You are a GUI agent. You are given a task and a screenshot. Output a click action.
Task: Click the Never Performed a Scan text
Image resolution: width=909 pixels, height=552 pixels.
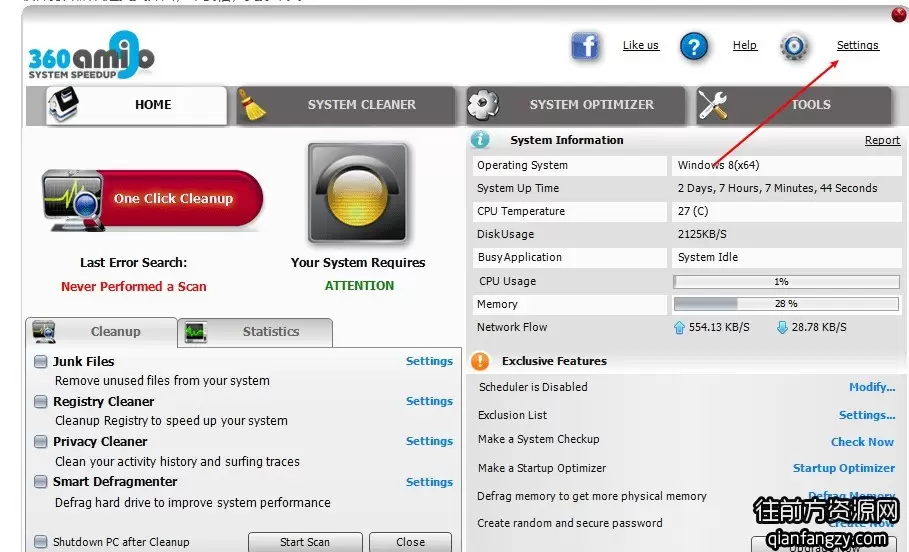point(133,286)
